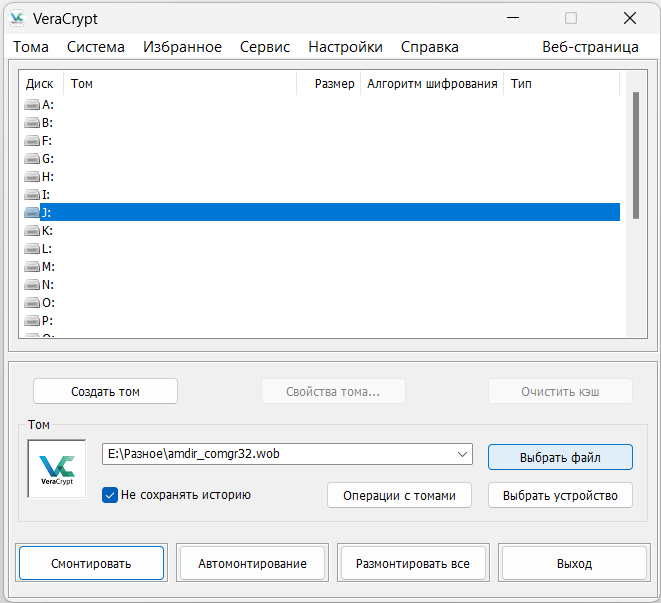Select the drive O: icon
The width and height of the screenshot is (661, 603).
pyautogui.click(x=32, y=303)
